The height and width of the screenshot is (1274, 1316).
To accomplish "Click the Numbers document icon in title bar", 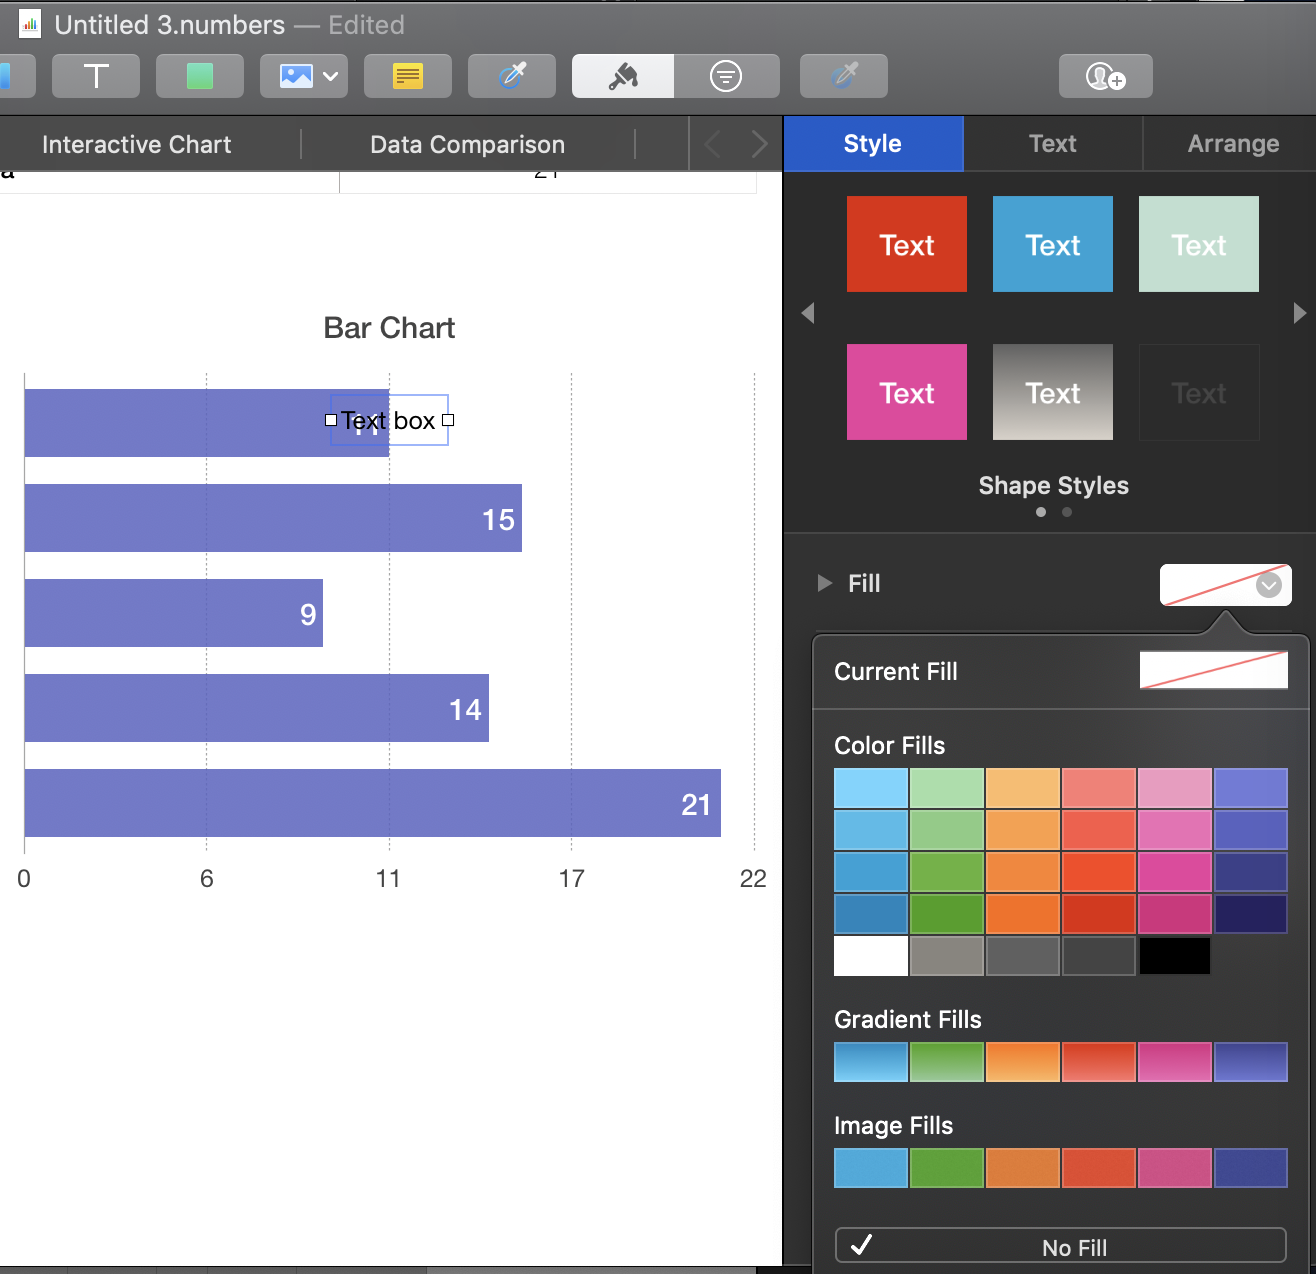I will (30, 24).
